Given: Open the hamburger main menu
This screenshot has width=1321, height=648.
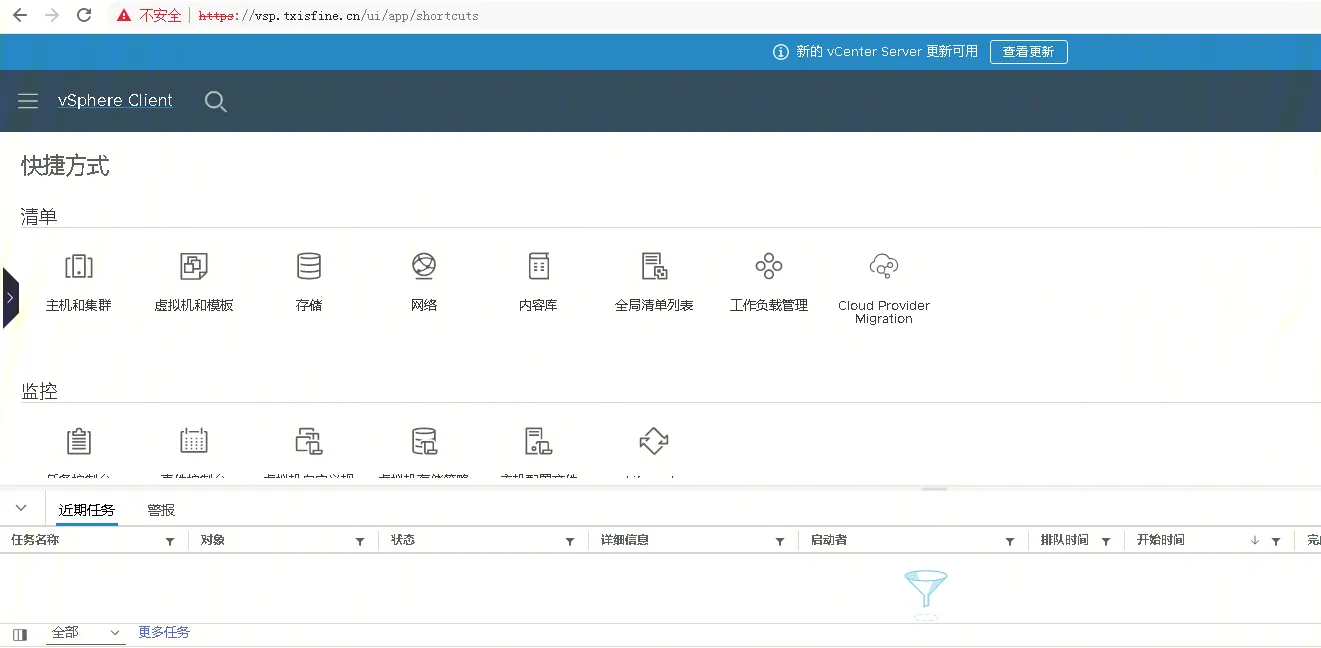Looking at the screenshot, I should point(28,101).
